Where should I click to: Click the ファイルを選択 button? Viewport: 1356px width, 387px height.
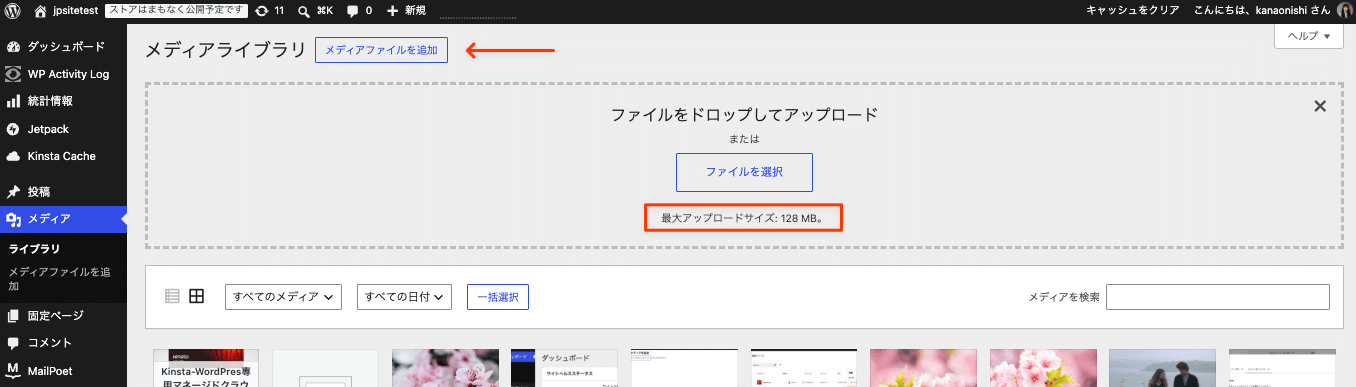pyautogui.click(x=744, y=172)
